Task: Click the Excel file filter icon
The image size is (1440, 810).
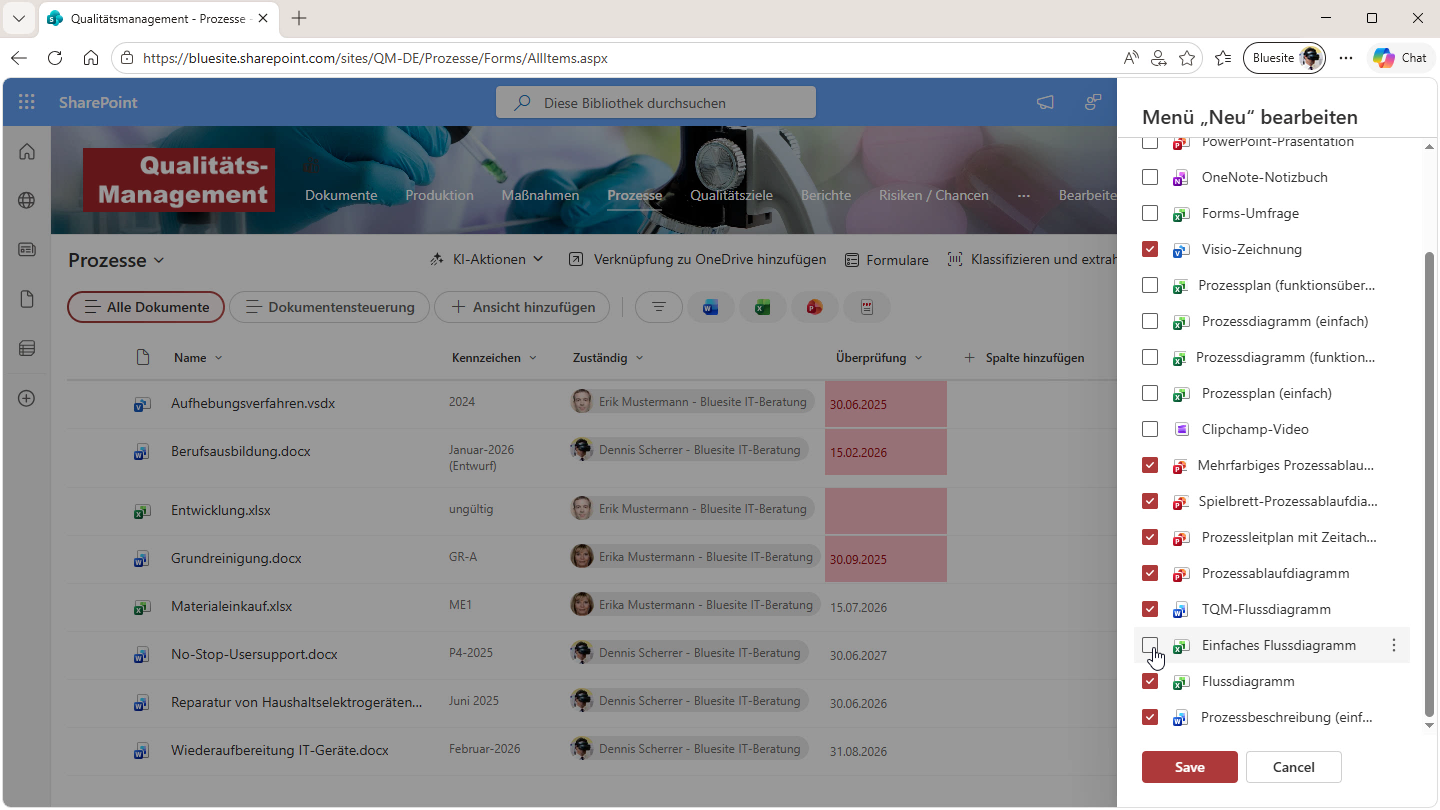Action: click(762, 308)
